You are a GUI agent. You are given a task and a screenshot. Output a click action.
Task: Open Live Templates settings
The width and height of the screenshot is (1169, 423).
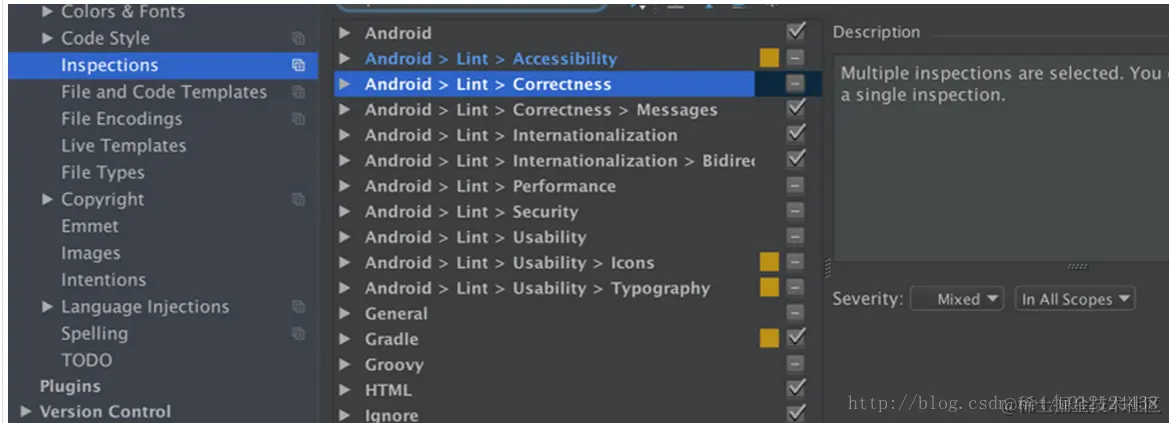click(x=124, y=145)
